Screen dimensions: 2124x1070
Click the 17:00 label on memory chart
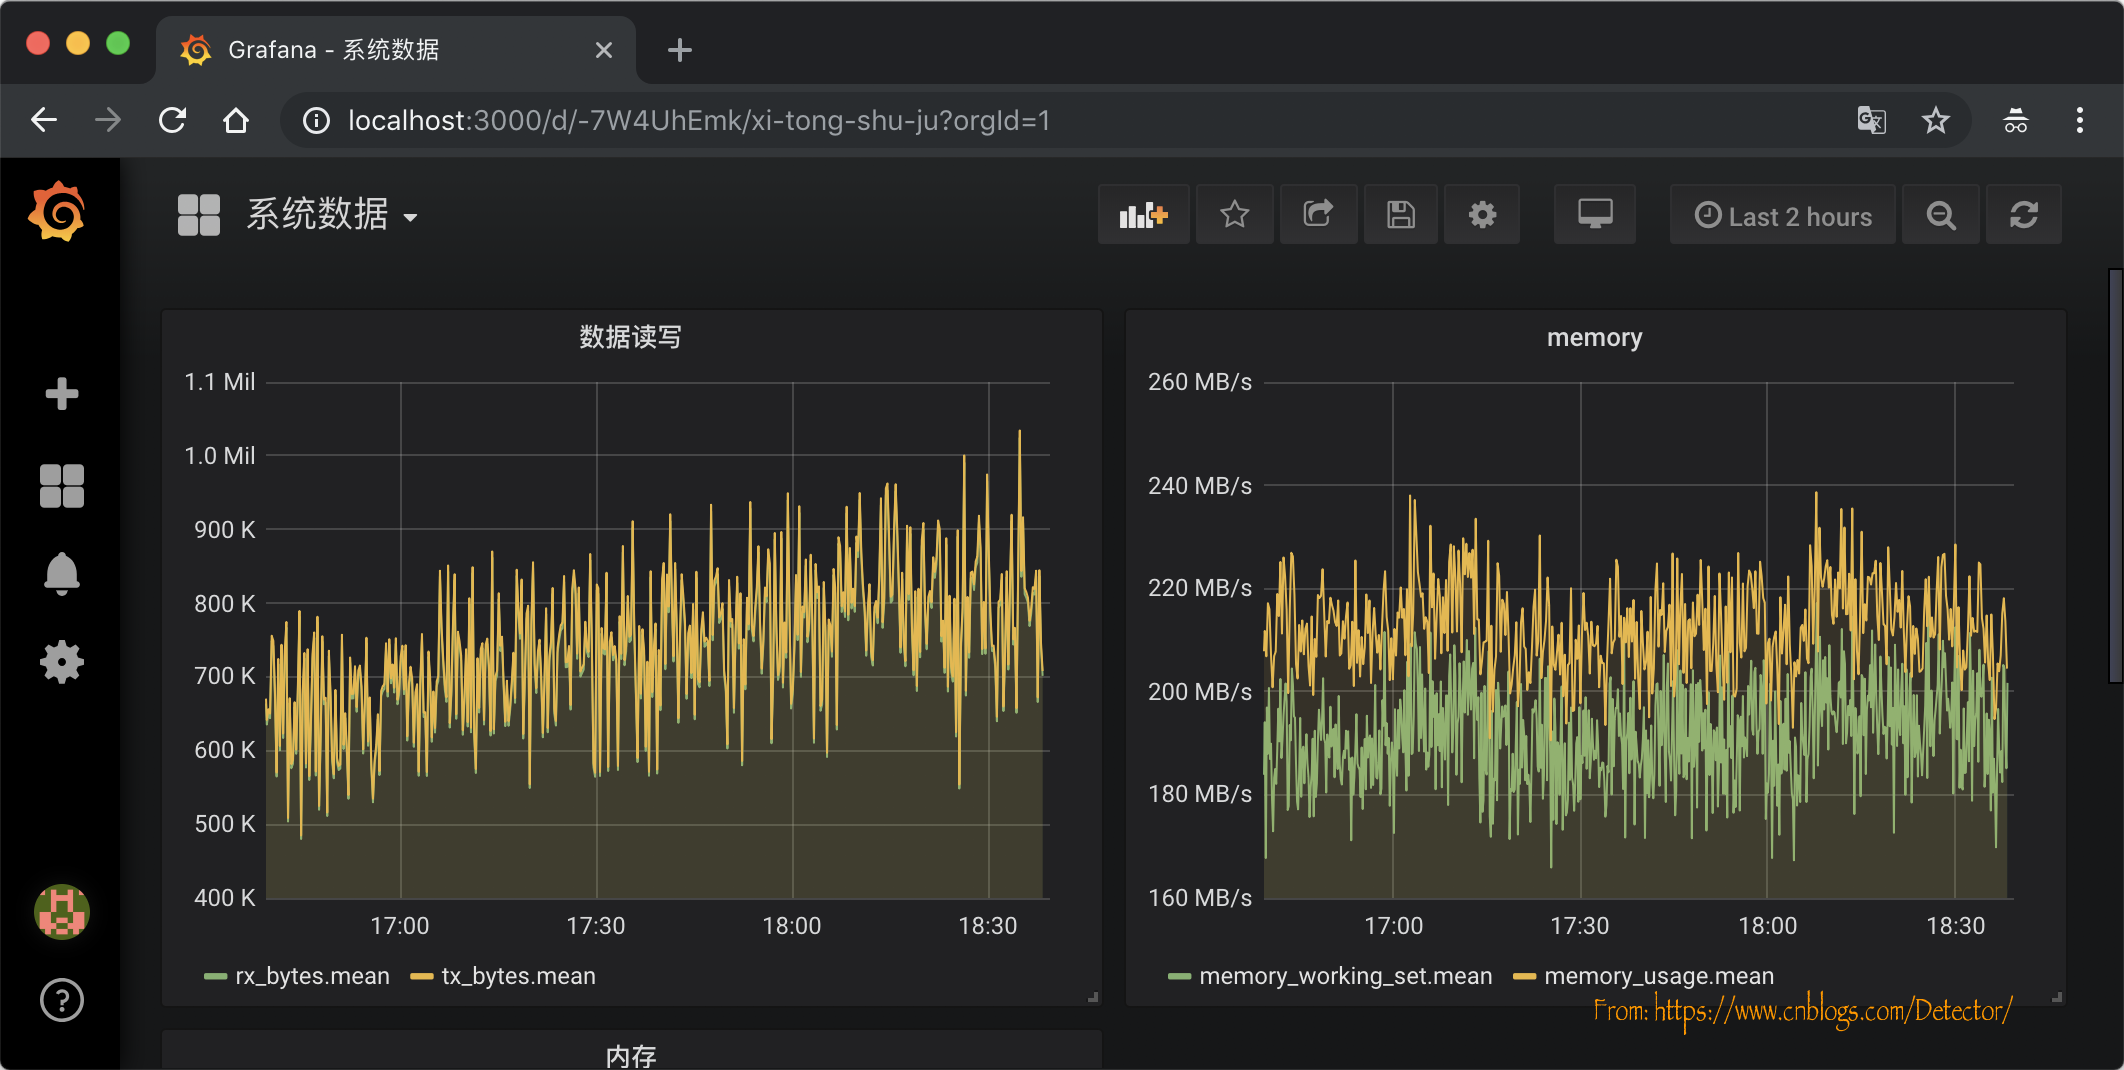(1393, 926)
